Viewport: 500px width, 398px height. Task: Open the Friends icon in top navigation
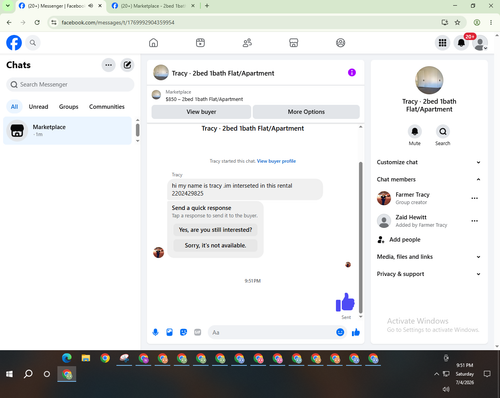(x=247, y=43)
